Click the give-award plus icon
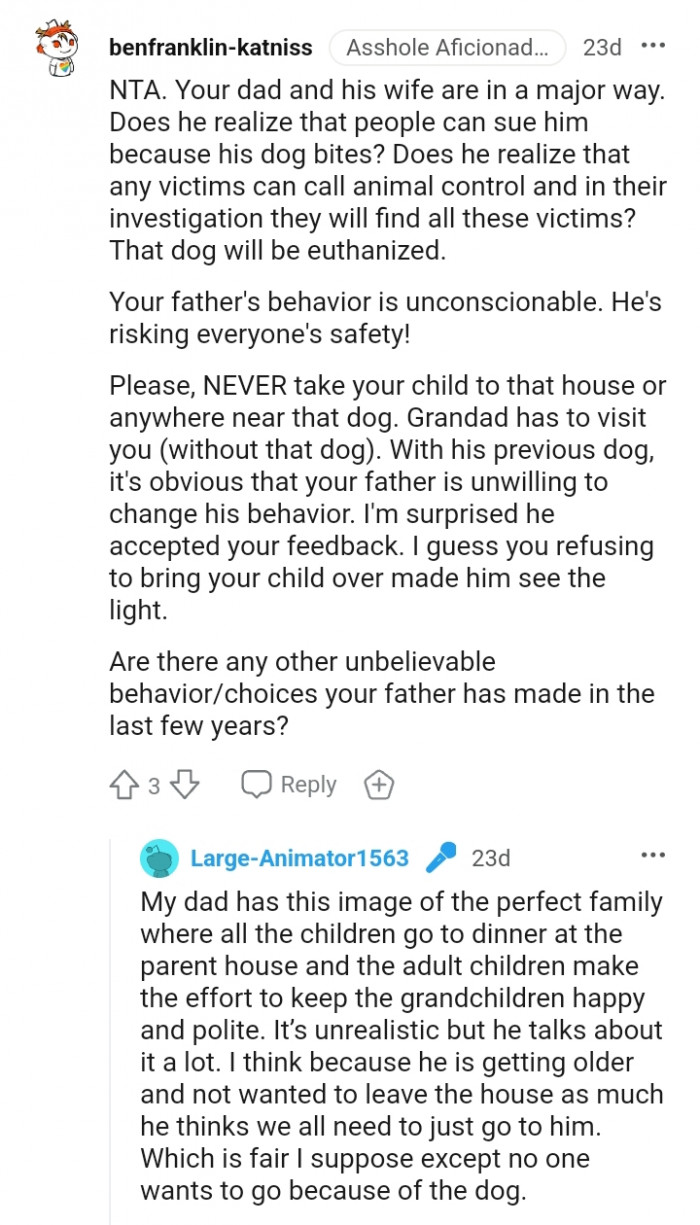This screenshot has height=1225, width=700. pyautogui.click(x=378, y=784)
